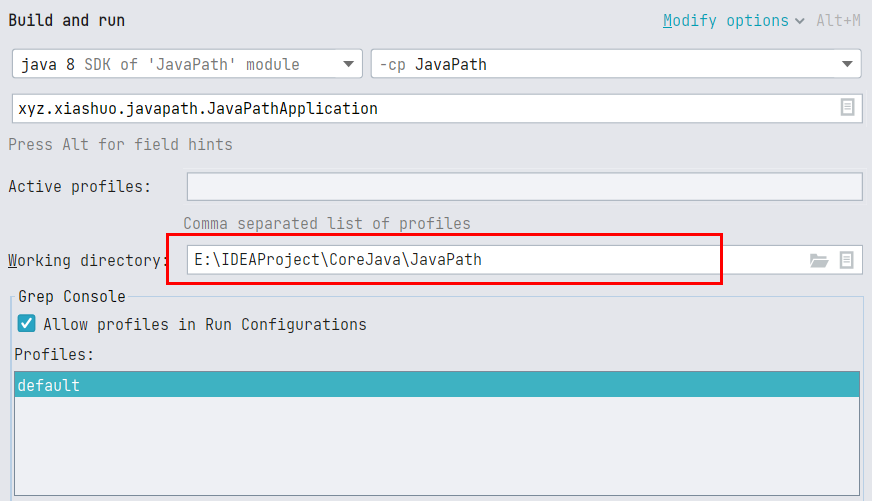The width and height of the screenshot is (872, 501).
Task: Click the Press Alt for field hints text
Action: [x=120, y=145]
